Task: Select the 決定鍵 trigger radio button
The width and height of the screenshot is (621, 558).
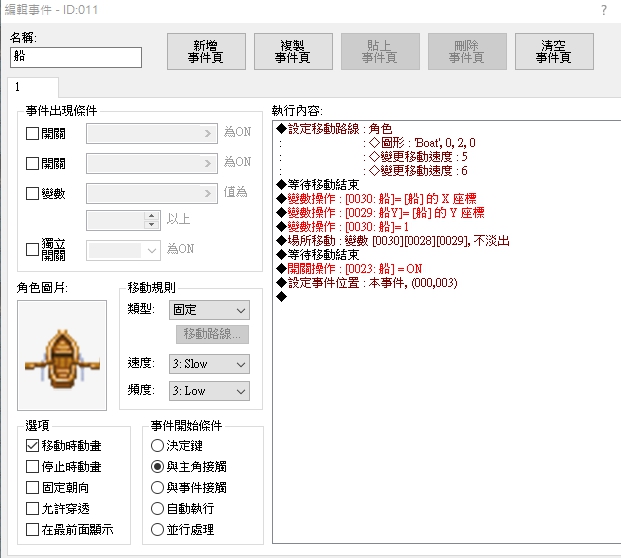Action: (157, 446)
